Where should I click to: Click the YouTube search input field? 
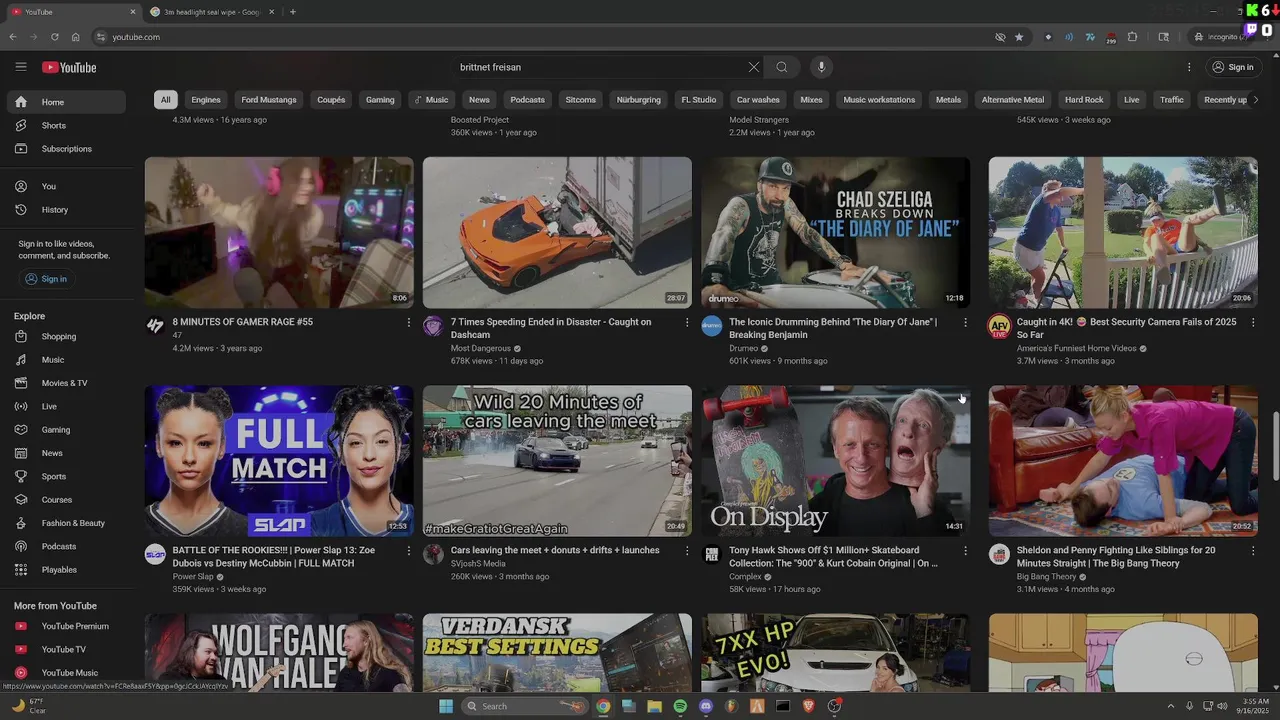tap(600, 67)
